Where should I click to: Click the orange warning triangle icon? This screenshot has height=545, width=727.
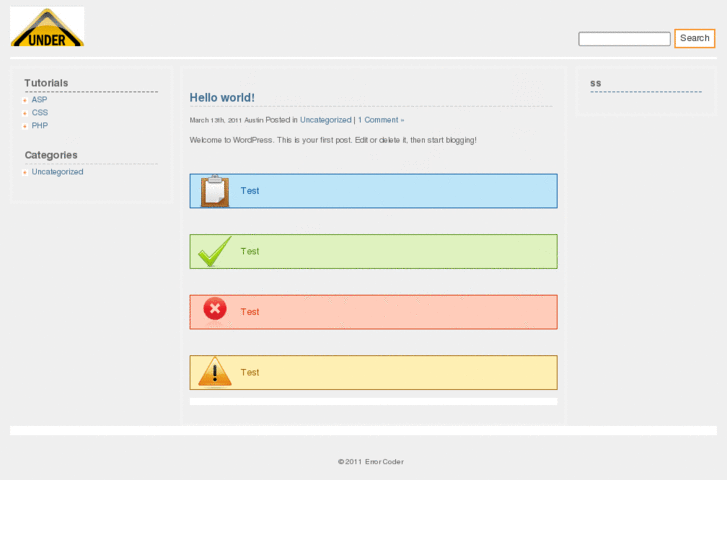tap(215, 371)
